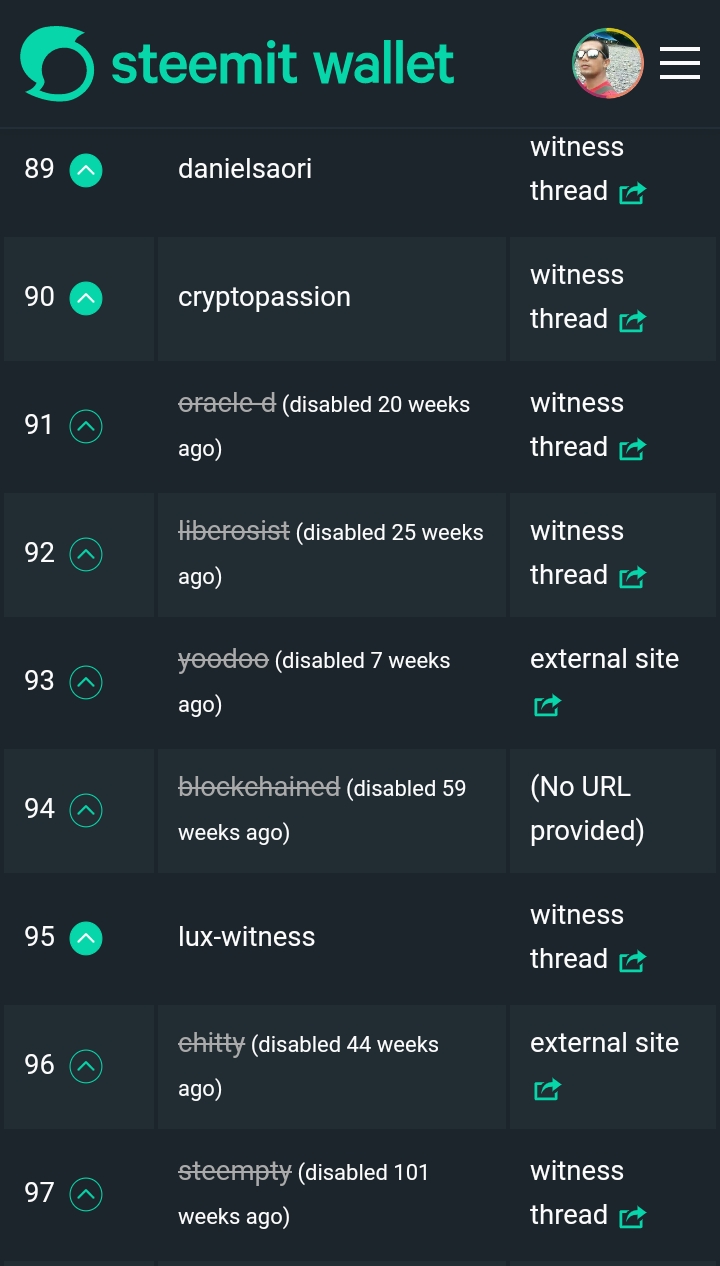Open cryptopassion account name
The image size is (720, 1266).
tap(264, 297)
